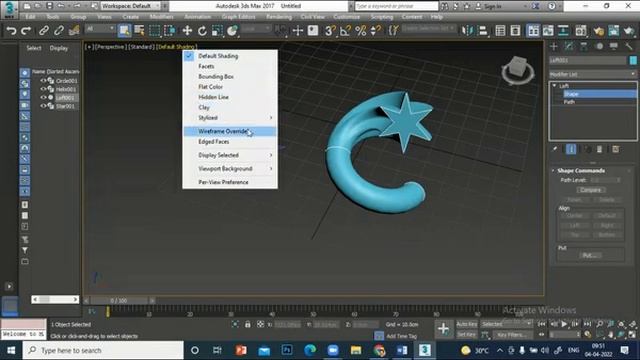
Task: Activate the Select and Link tool
Action: click(x=44, y=31)
